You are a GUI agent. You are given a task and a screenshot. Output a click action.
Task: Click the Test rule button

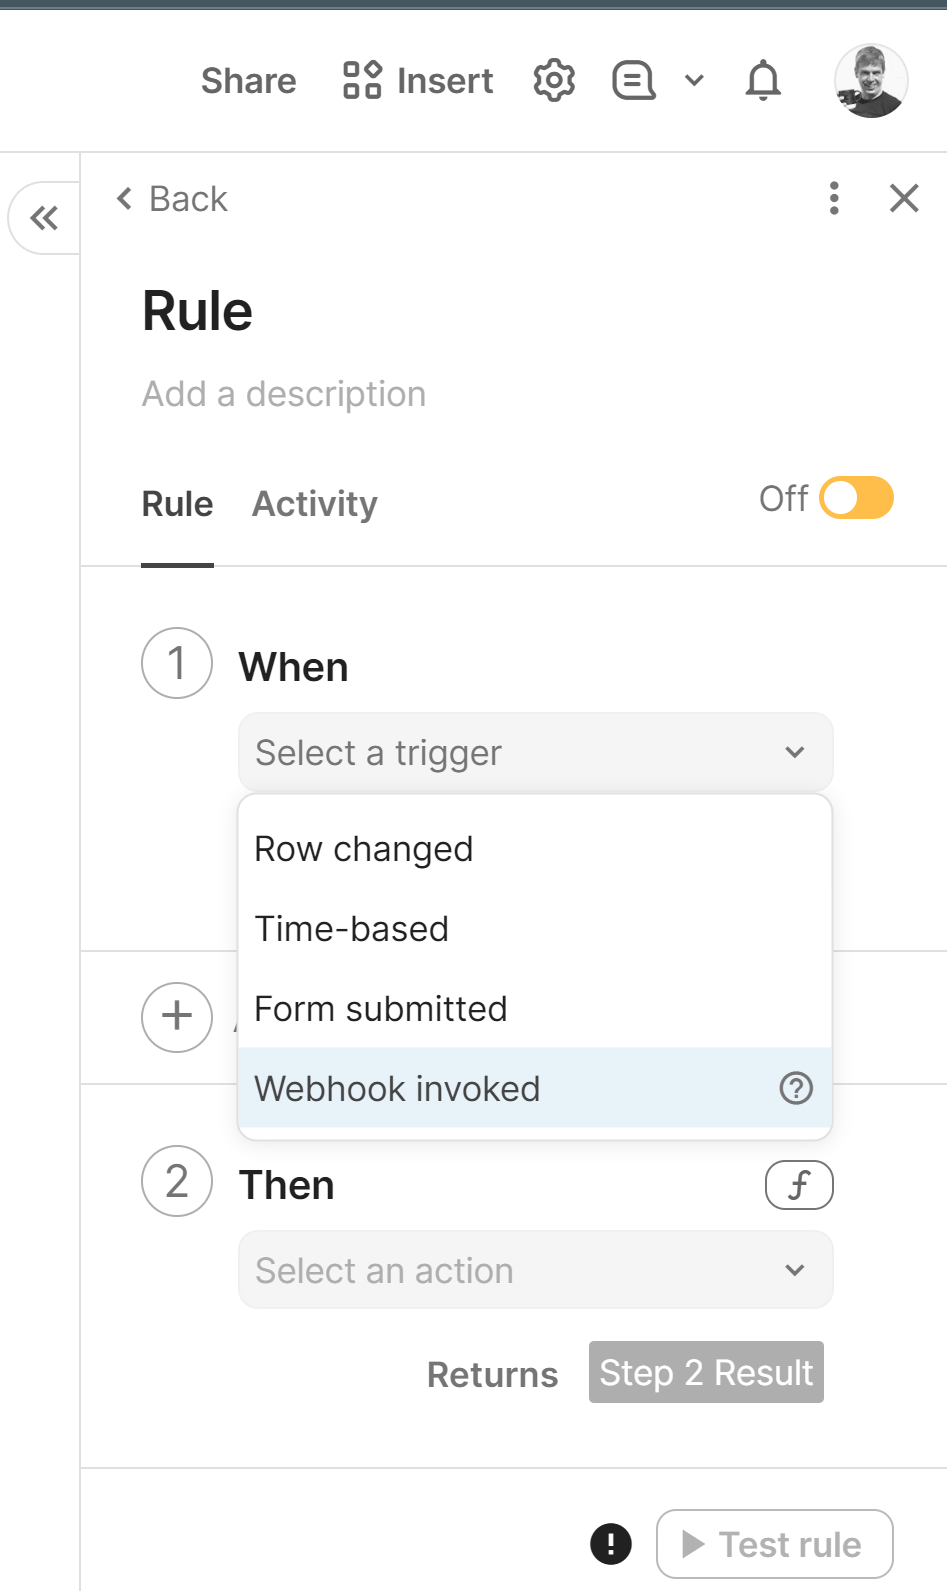click(774, 1544)
